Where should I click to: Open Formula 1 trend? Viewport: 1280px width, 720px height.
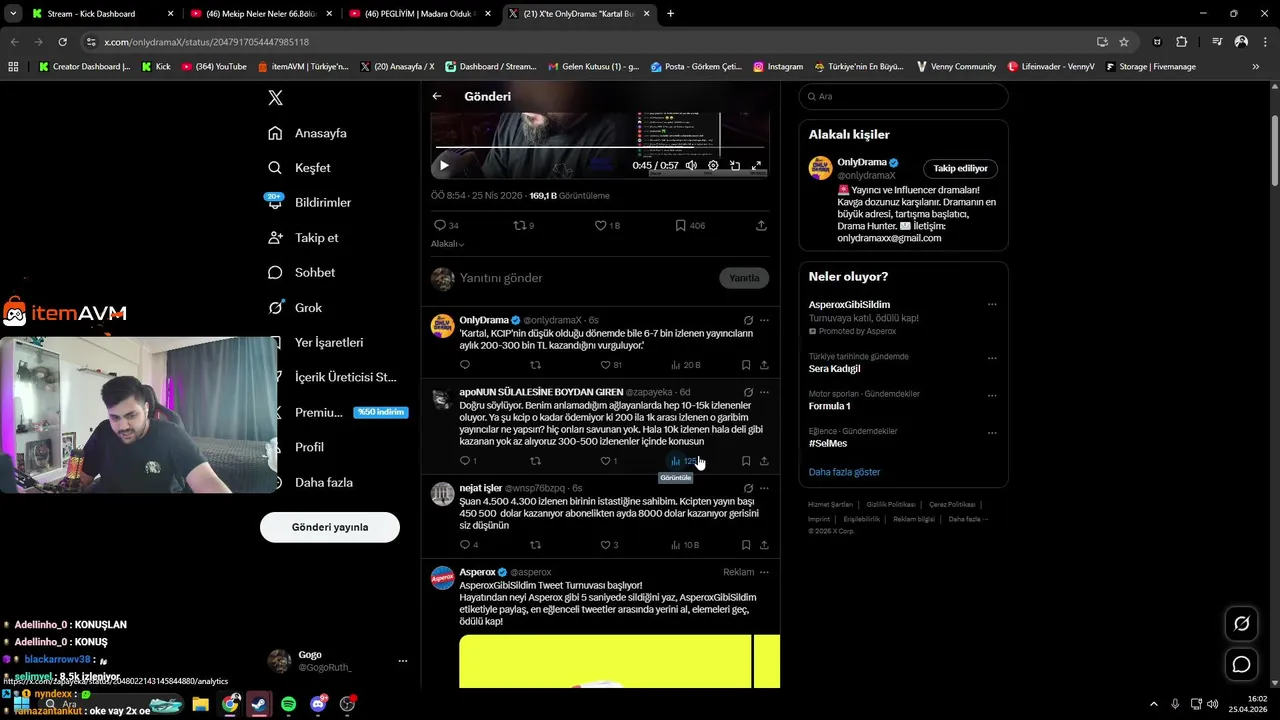point(829,406)
